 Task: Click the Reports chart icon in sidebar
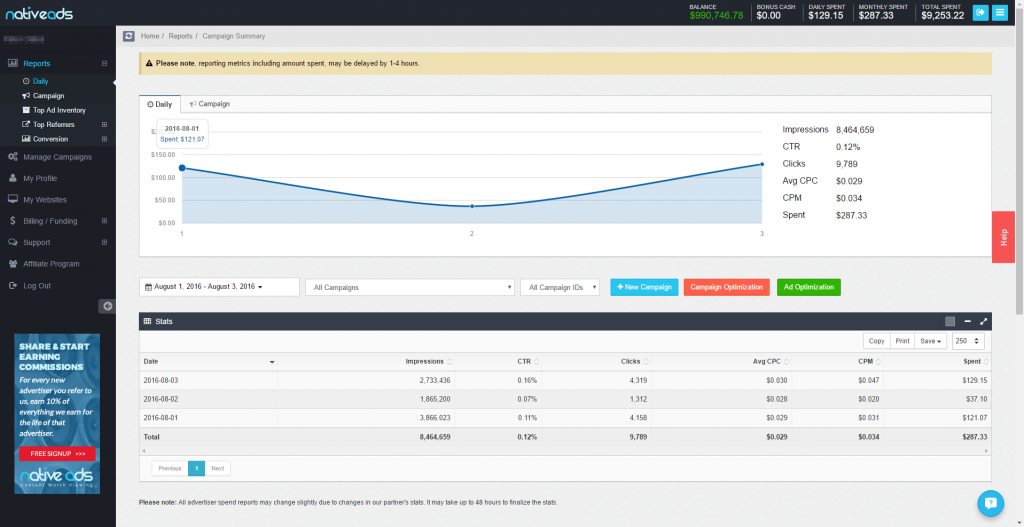pyautogui.click(x=12, y=63)
